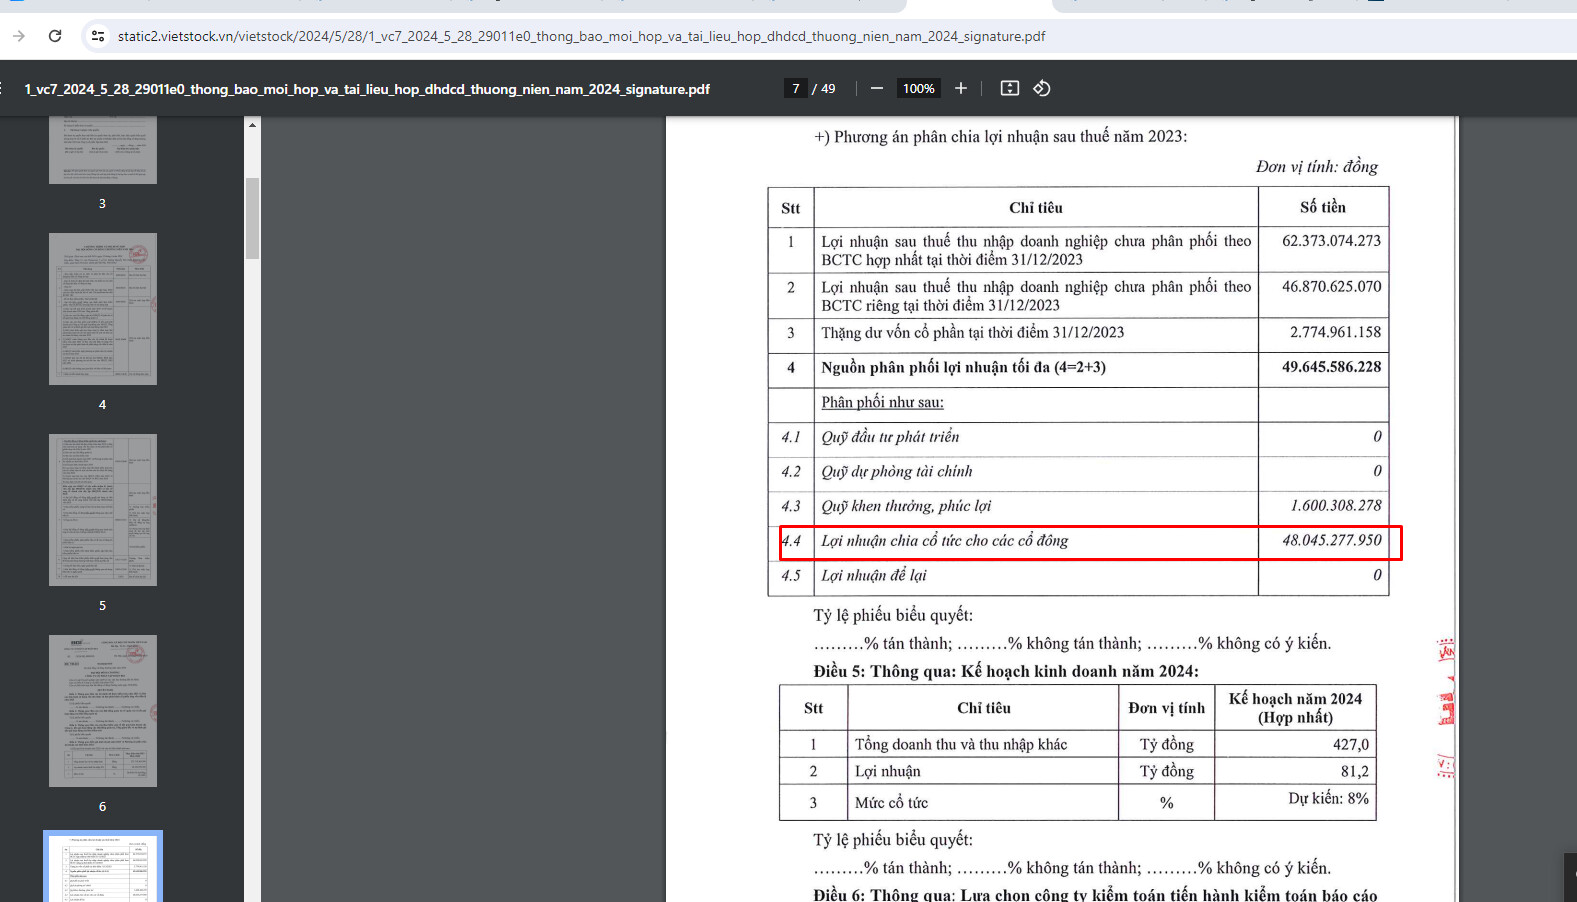The width and height of the screenshot is (1577, 902).
Task: Click the 100% zoom level field
Action: coord(919,88)
